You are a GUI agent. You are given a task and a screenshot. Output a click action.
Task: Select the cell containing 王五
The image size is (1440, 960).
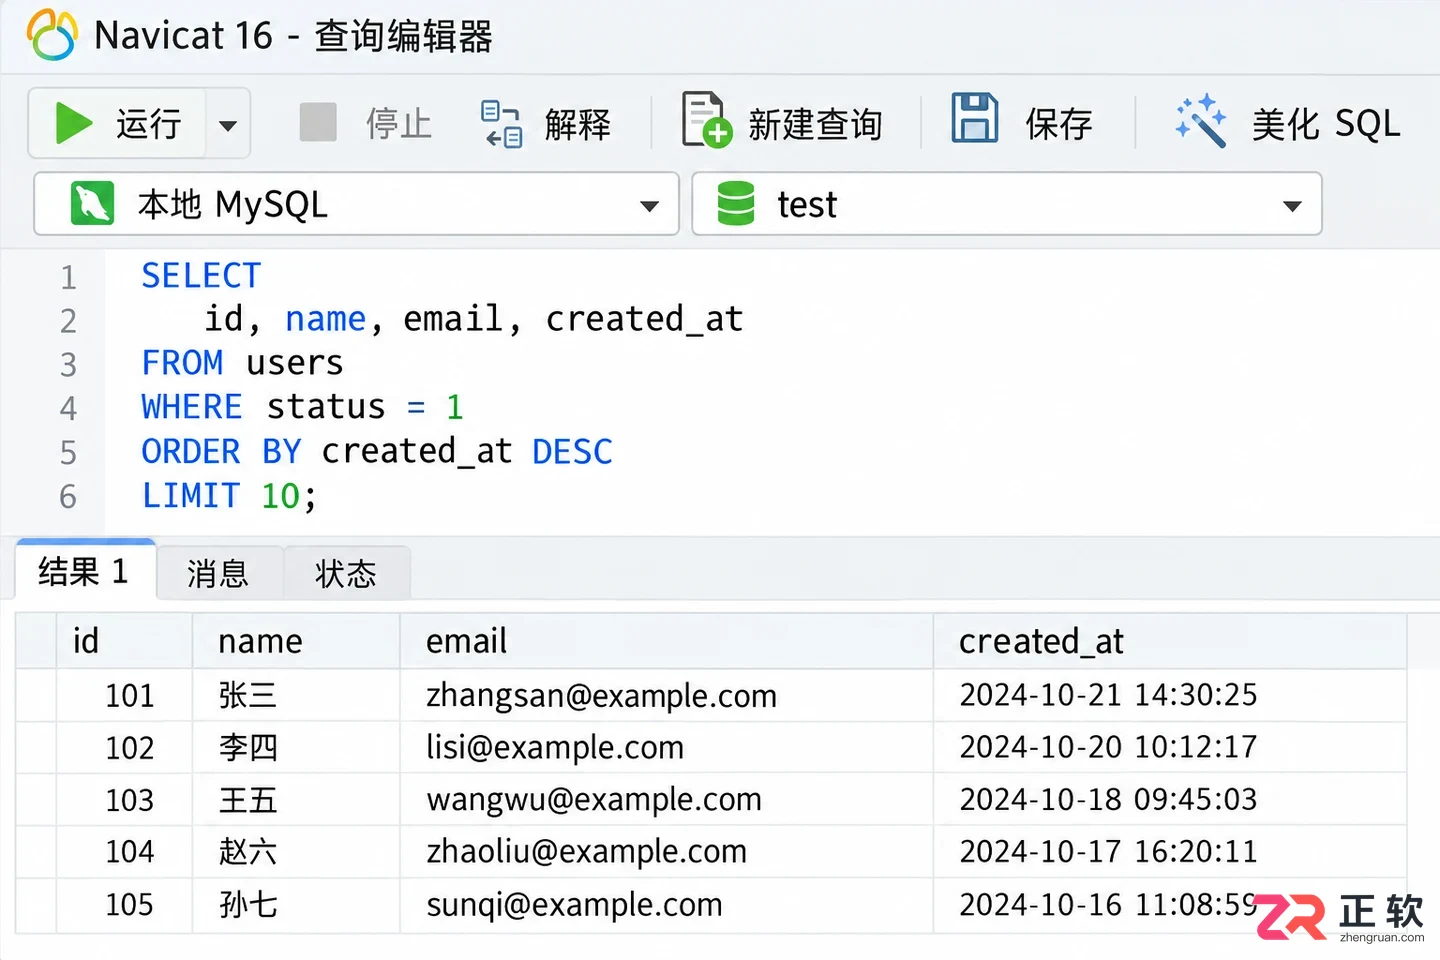coord(296,799)
